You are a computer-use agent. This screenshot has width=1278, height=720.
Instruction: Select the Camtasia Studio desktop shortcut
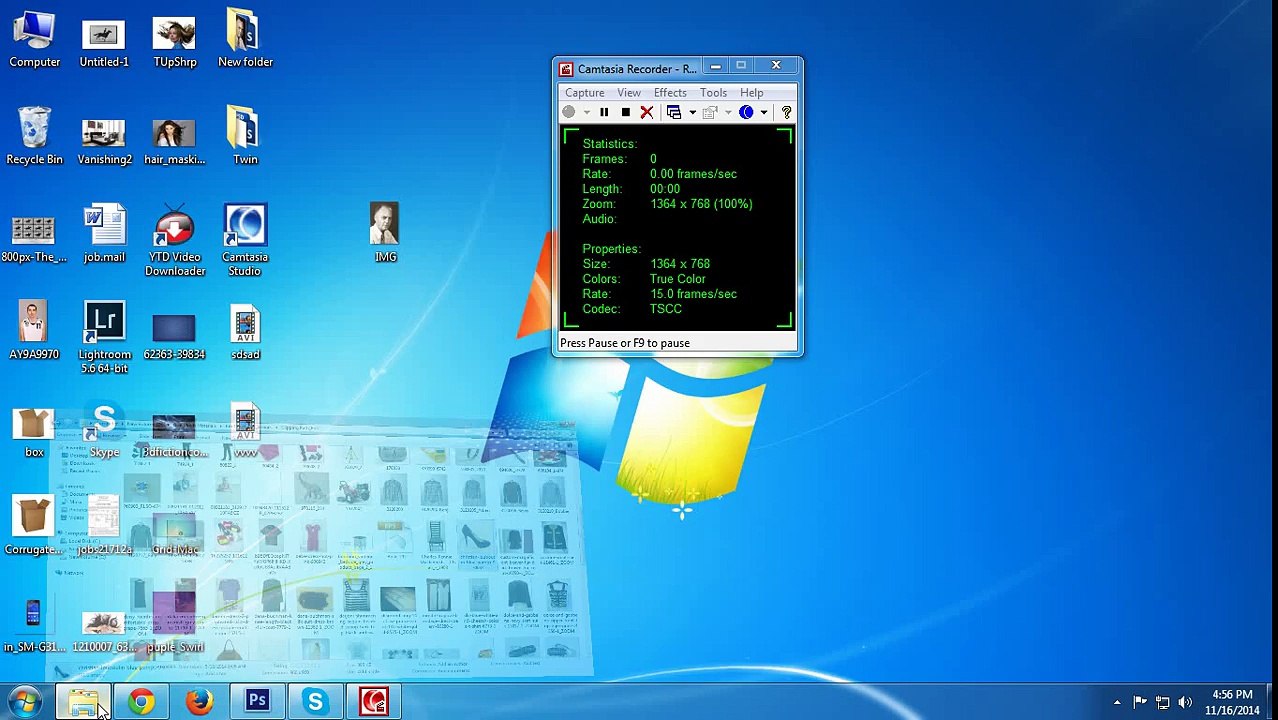[245, 239]
